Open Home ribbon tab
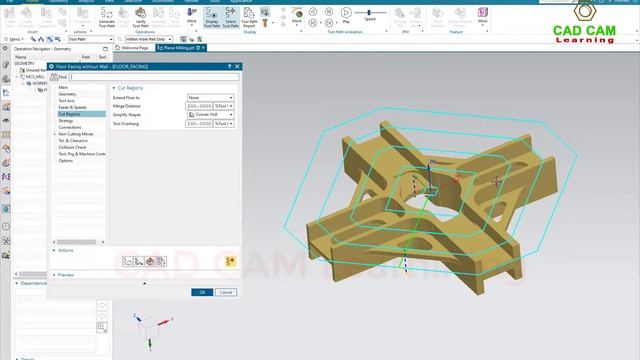The height and width of the screenshot is (360, 640). (32, 1)
